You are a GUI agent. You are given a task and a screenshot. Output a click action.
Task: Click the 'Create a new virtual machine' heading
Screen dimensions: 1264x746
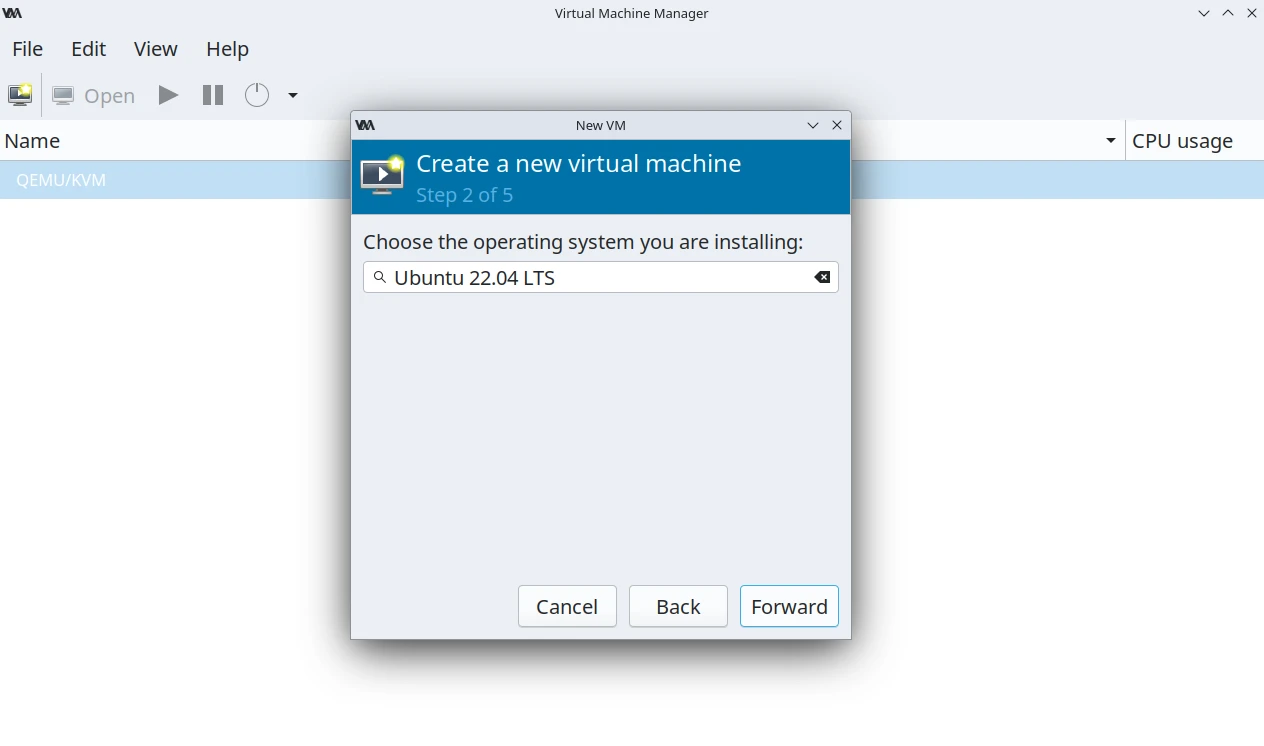click(578, 164)
